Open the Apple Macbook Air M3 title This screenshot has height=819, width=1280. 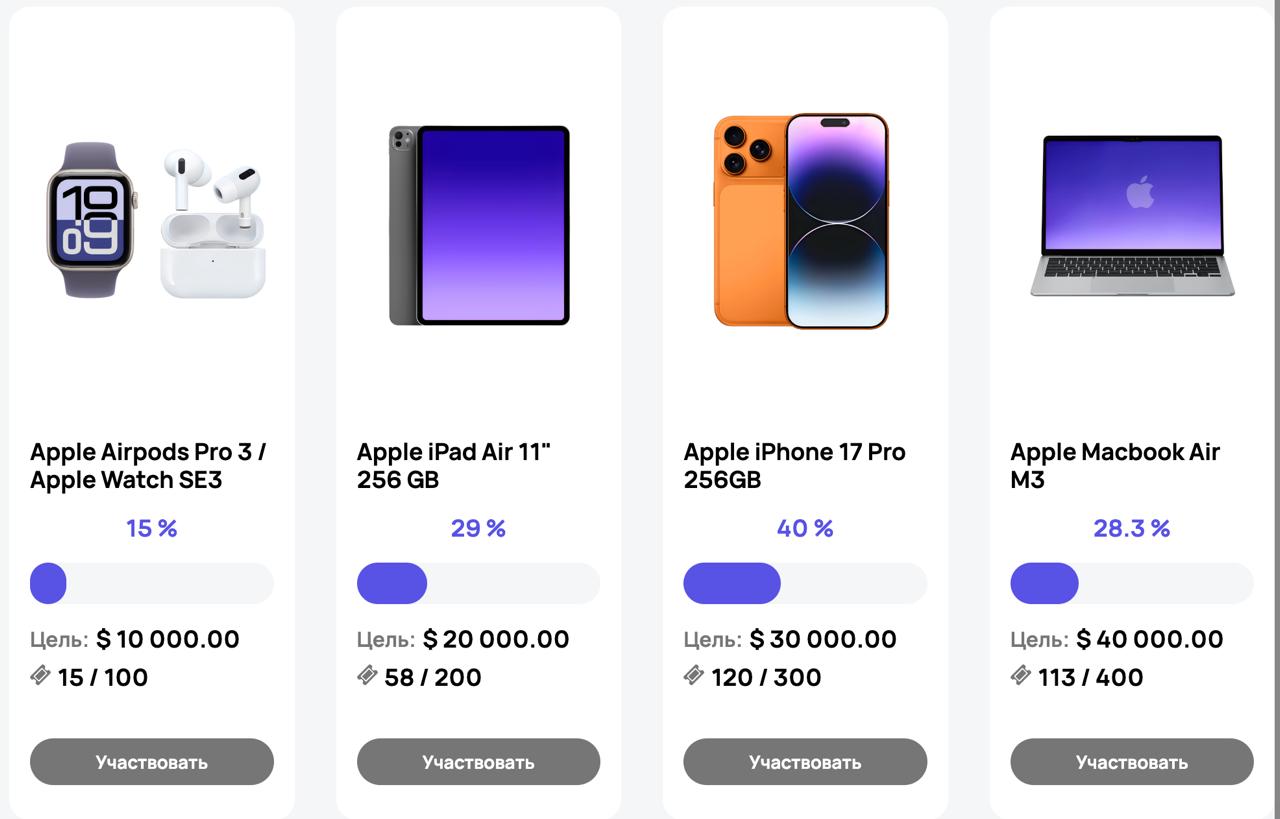(1115, 466)
